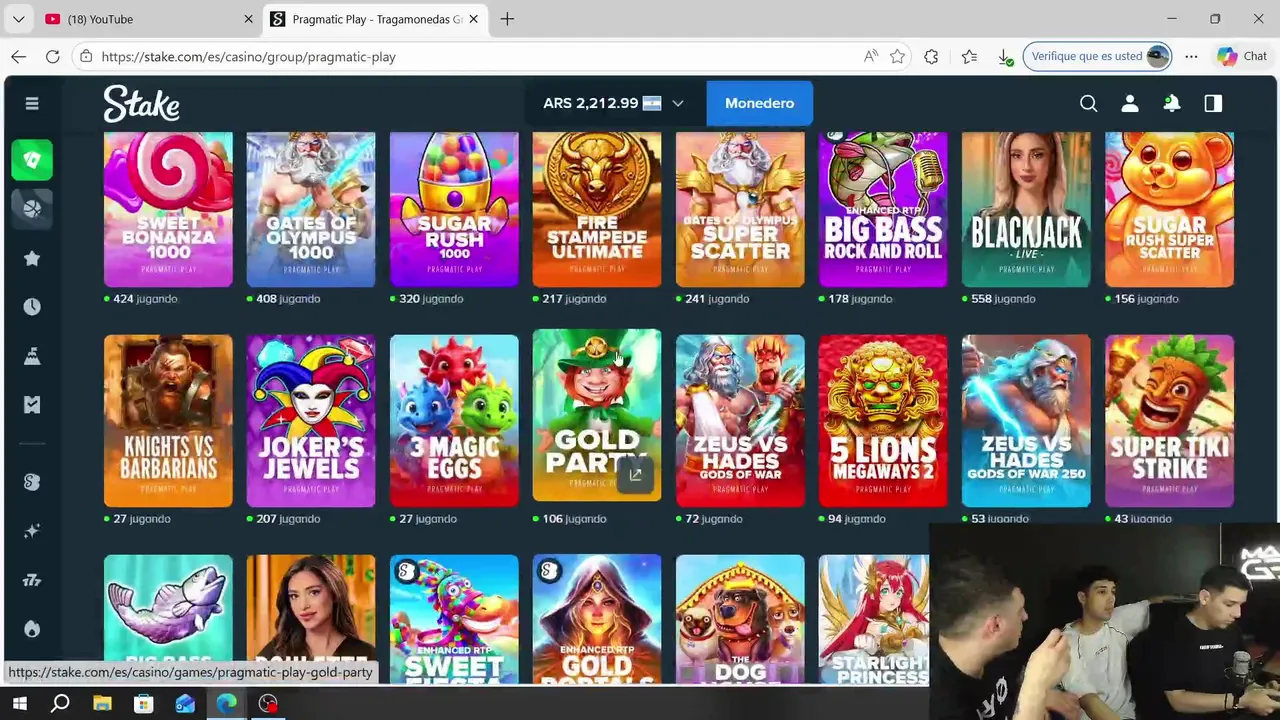Open Slots 777 icon in sidebar
Image resolution: width=1280 pixels, height=720 pixels.
[x=32, y=580]
